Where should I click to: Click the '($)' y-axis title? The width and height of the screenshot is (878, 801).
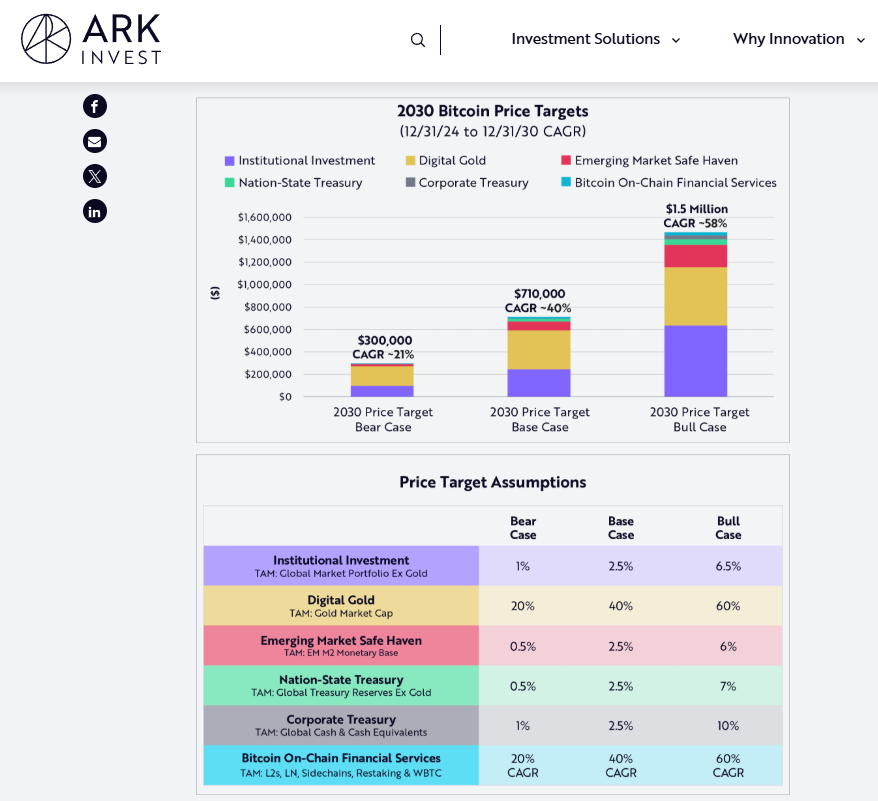tap(215, 293)
